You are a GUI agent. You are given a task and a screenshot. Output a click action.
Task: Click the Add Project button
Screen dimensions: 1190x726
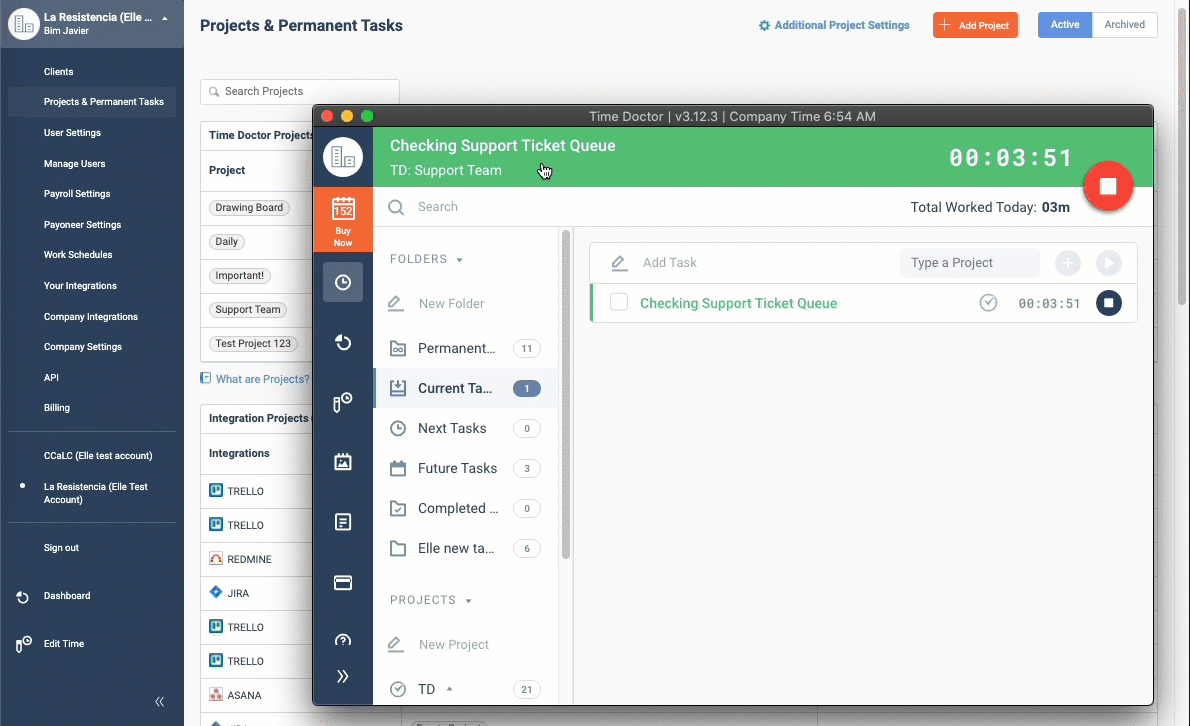(975, 25)
